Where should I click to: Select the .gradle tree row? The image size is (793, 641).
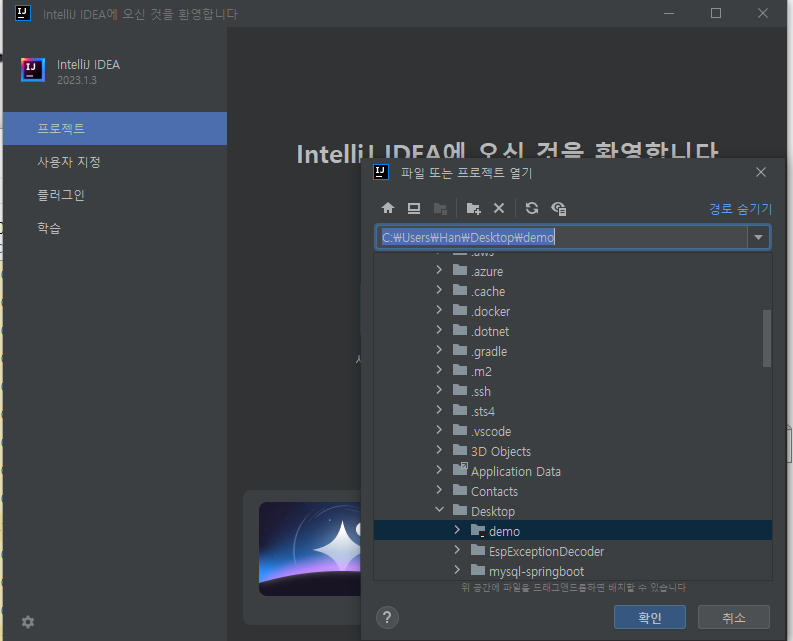tap(573, 351)
